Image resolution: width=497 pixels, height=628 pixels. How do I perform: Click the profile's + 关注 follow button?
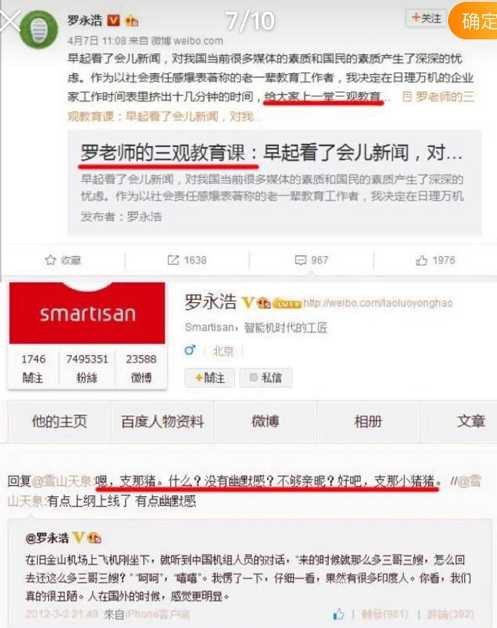coord(209,377)
